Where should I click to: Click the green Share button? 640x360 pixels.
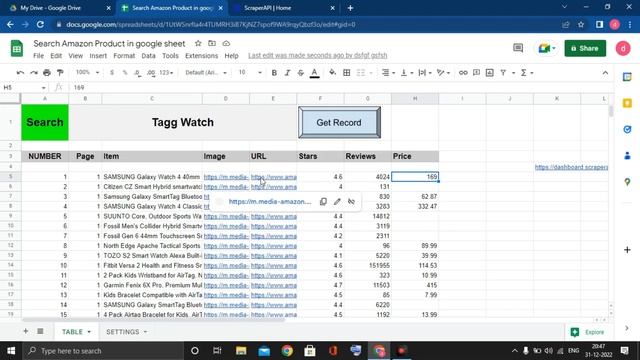585,49
